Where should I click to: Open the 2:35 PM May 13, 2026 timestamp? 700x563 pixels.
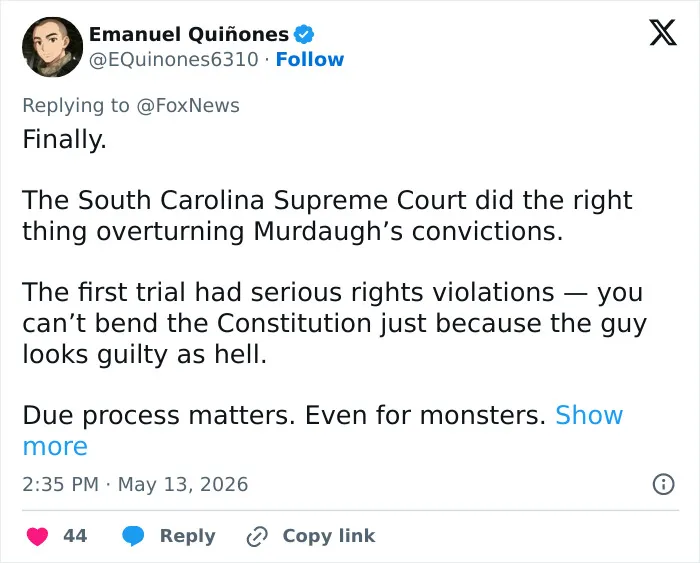pyautogui.click(x=135, y=484)
